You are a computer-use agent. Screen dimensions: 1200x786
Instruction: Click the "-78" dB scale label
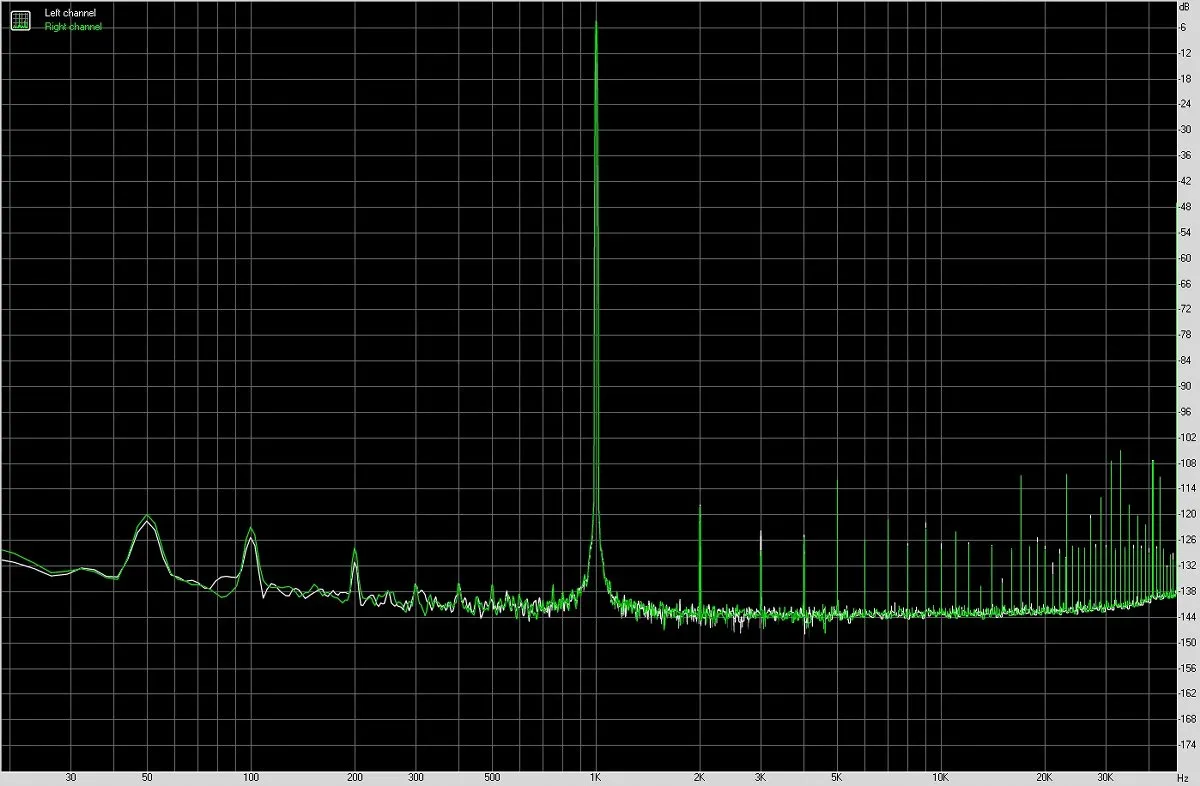tap(1186, 335)
